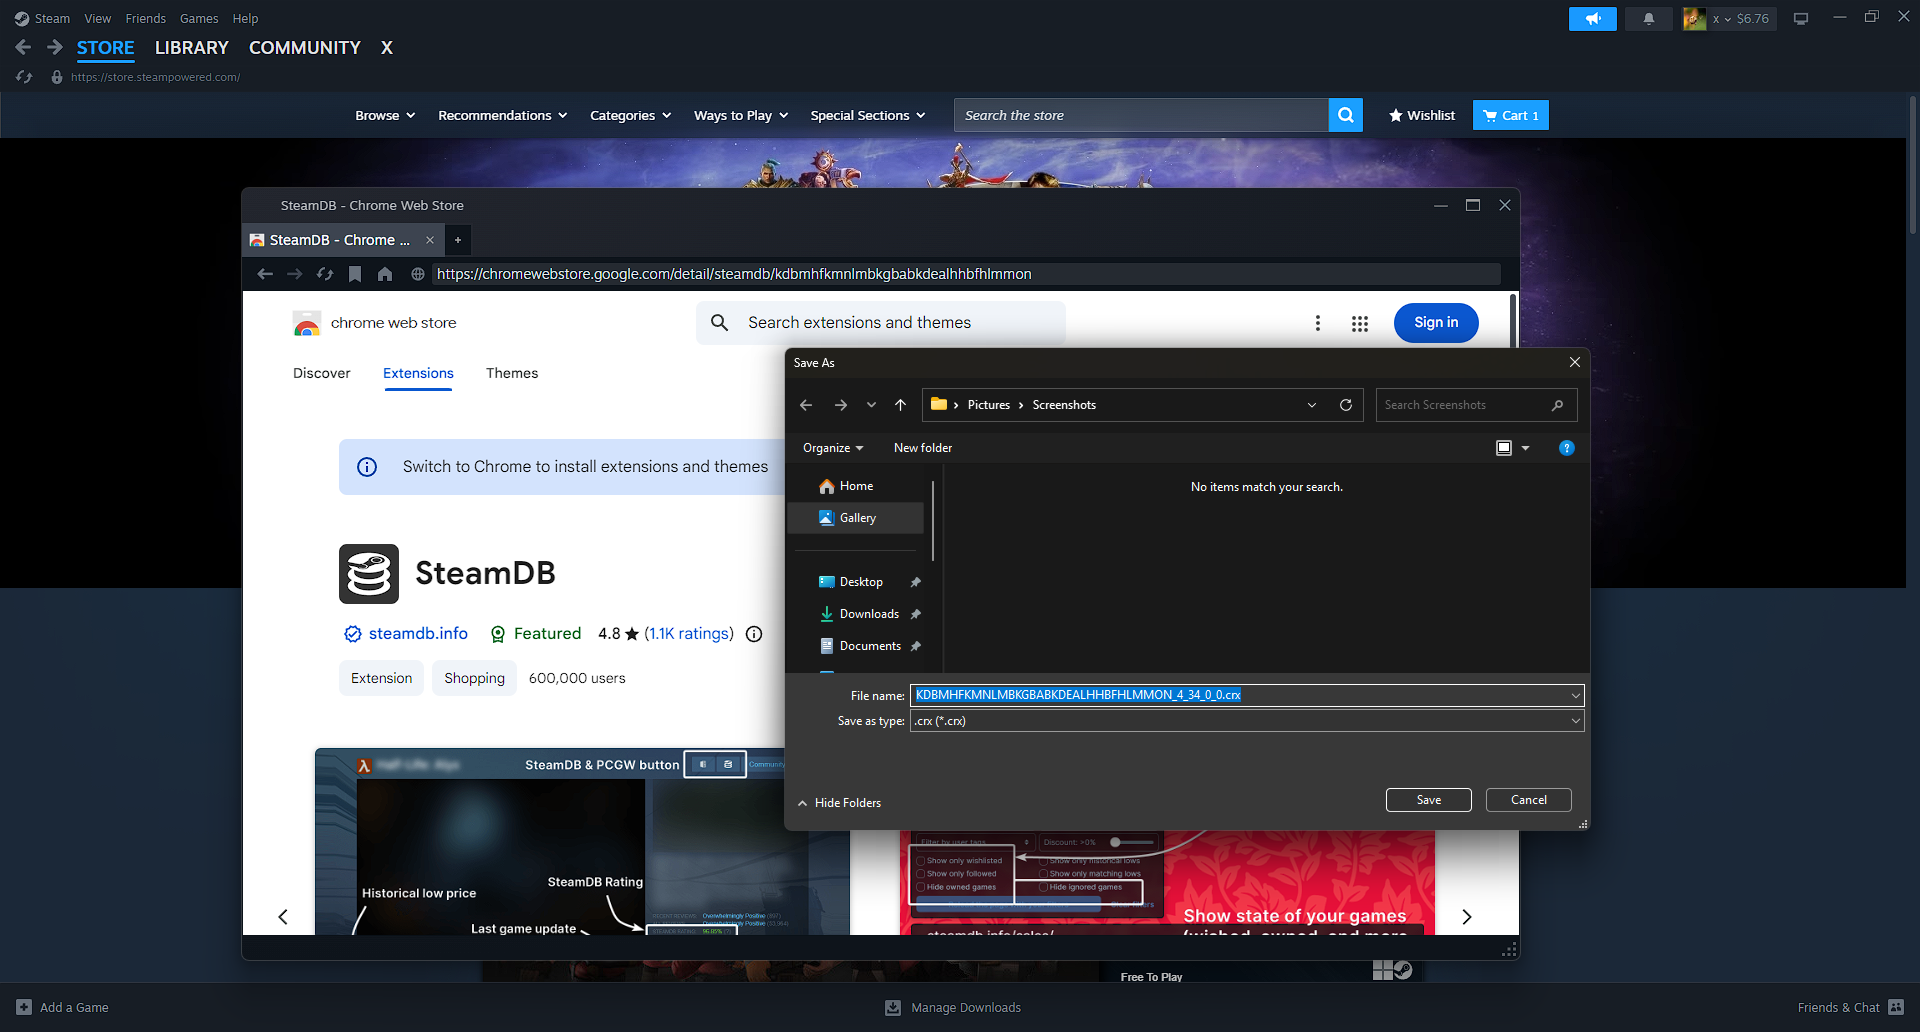This screenshot has width=1920, height=1032.
Task: Select Desktop in Save As sidebar
Action: coord(861,582)
